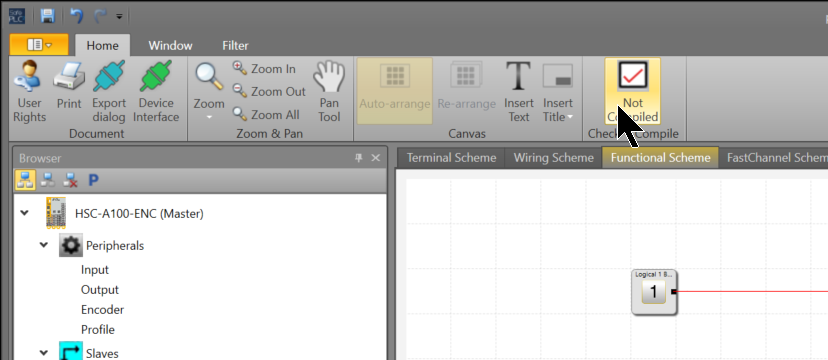Print the document
Image resolution: width=828 pixels, height=360 pixels.
69,86
